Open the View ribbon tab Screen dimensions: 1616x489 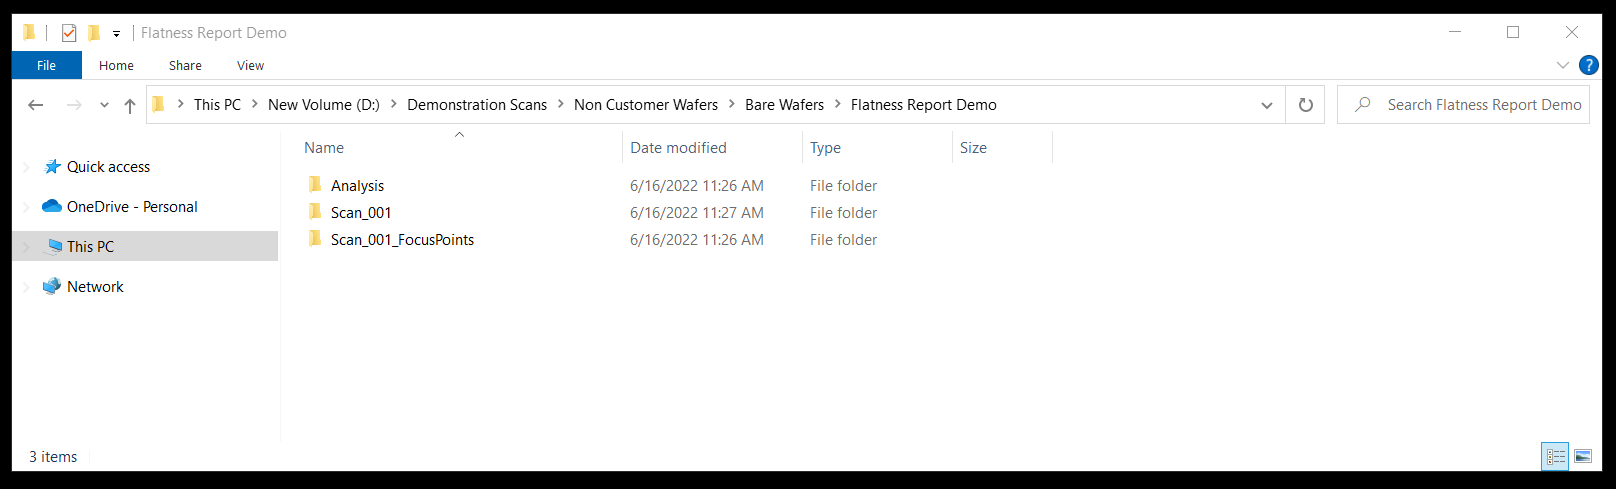pyautogui.click(x=250, y=65)
